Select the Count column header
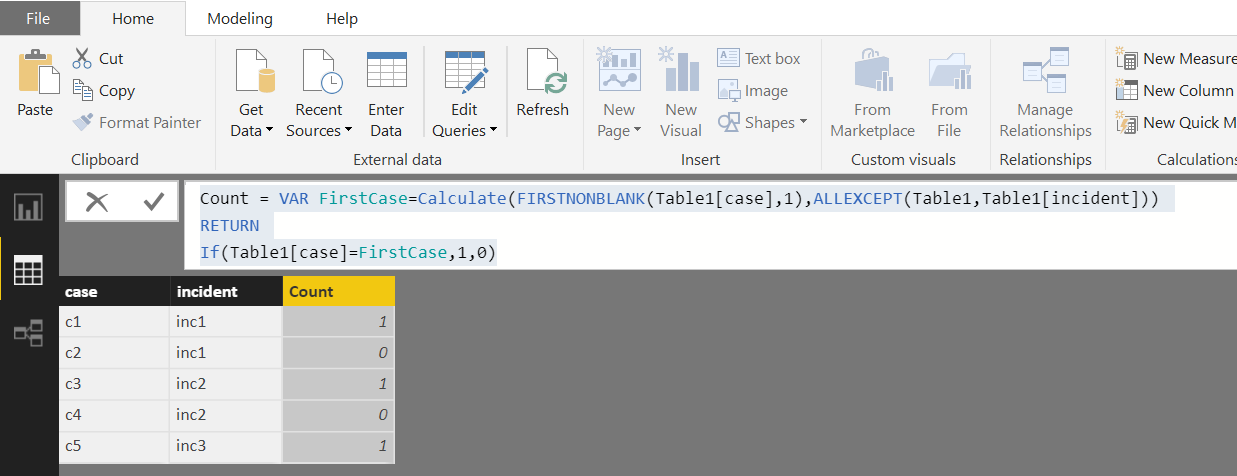 [x=339, y=291]
